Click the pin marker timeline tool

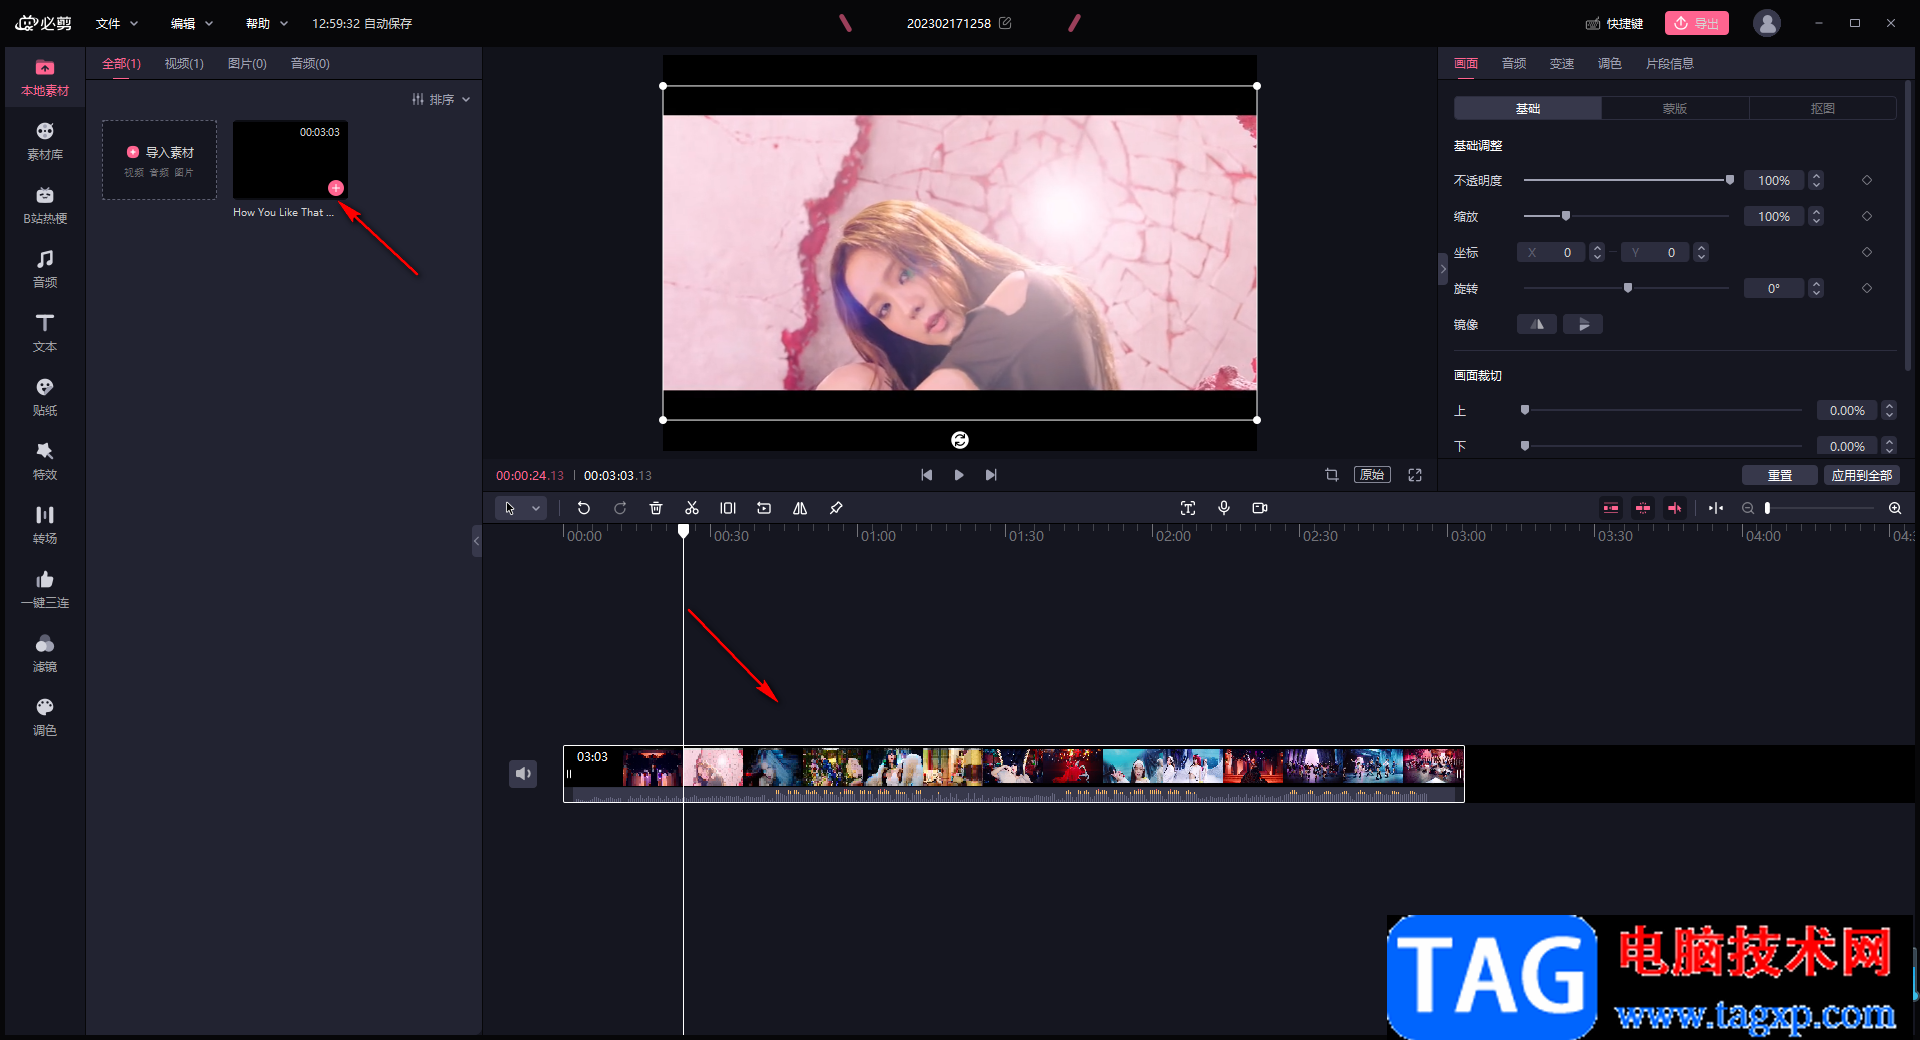click(836, 508)
